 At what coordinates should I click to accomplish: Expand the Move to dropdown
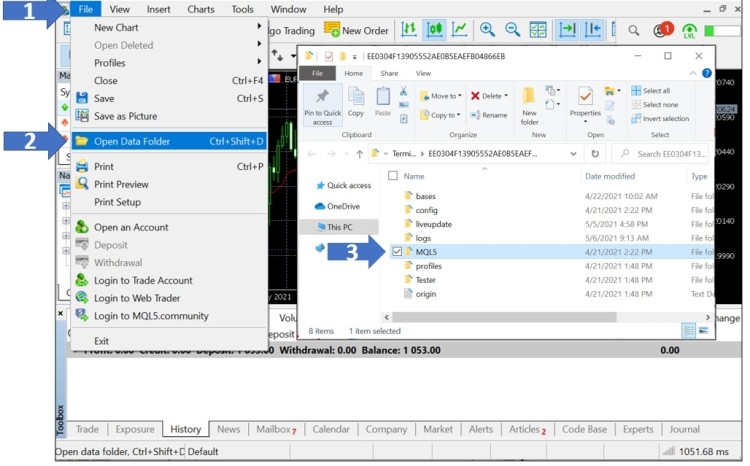coord(459,96)
